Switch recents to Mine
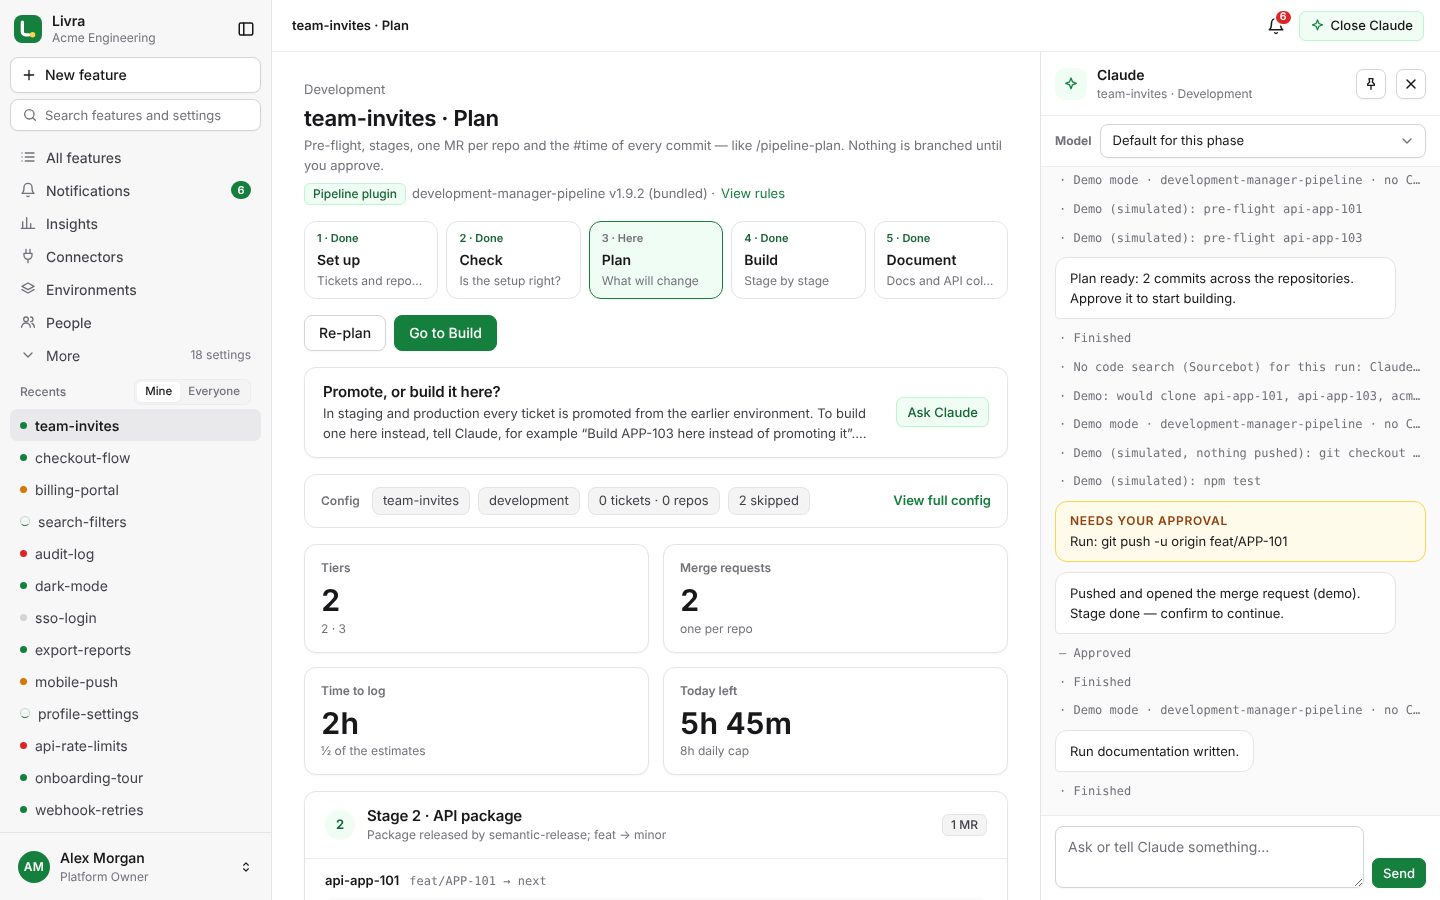The width and height of the screenshot is (1440, 900). pos(158,391)
